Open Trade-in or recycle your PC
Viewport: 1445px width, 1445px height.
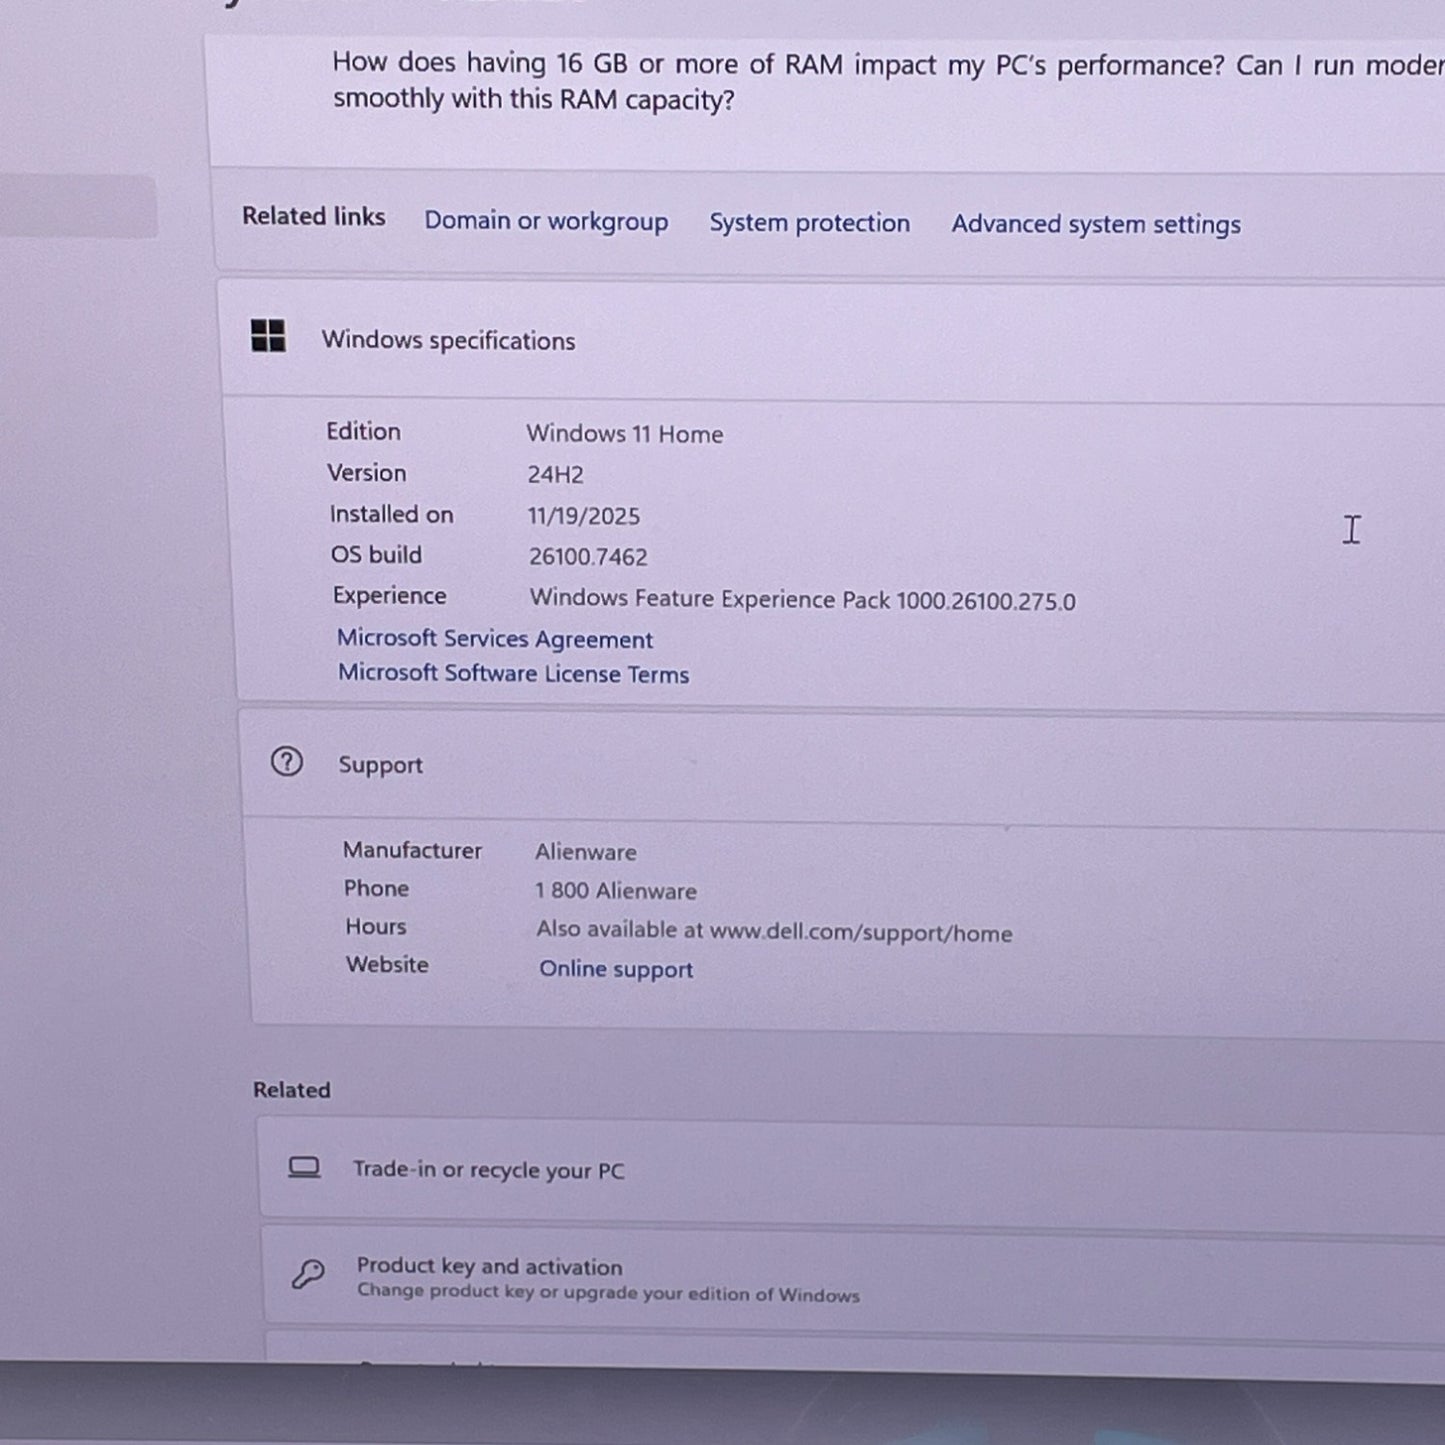(x=488, y=1170)
